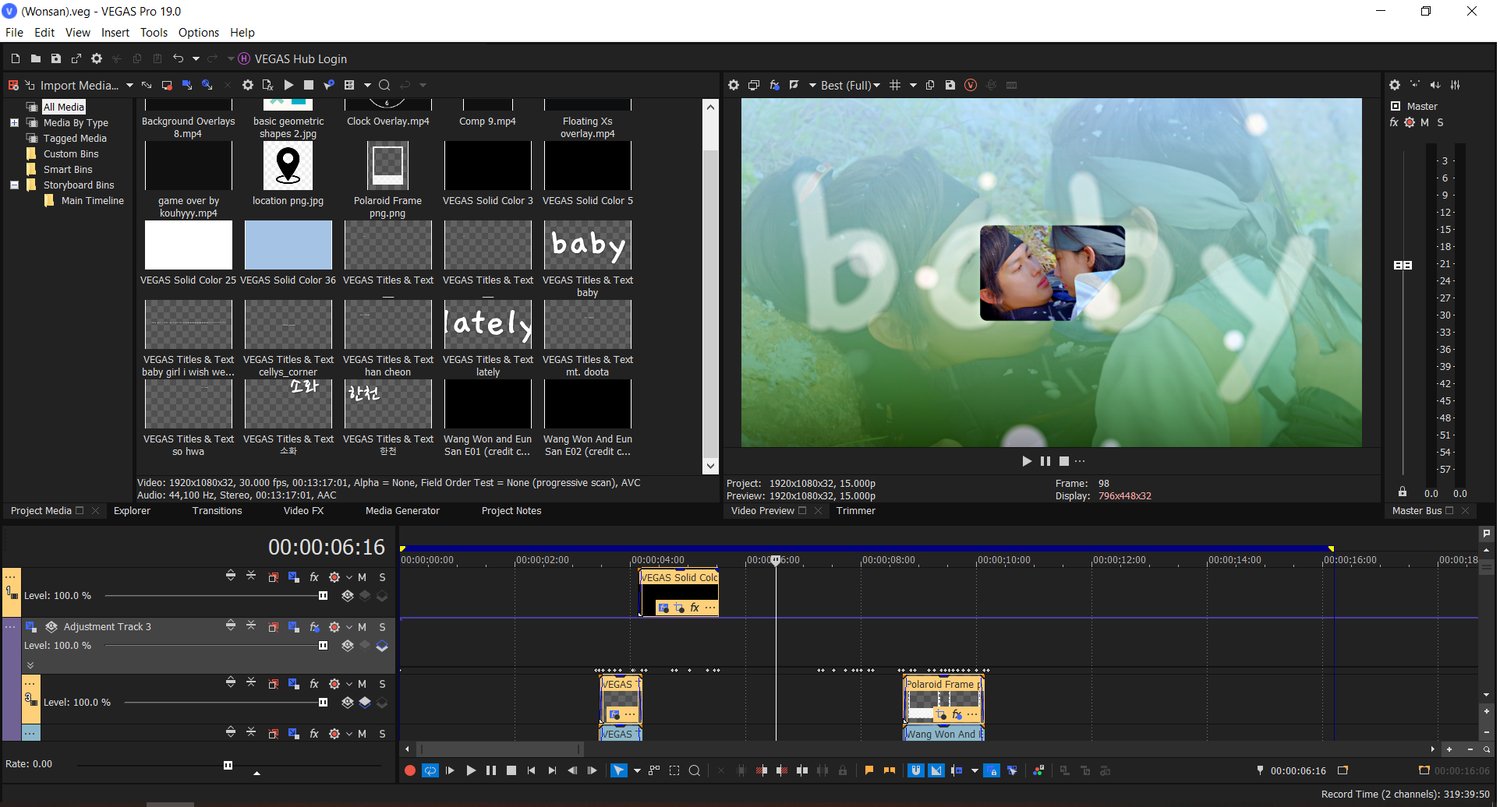Click the red Record button in transport bar
1500x807 pixels.
pos(410,771)
